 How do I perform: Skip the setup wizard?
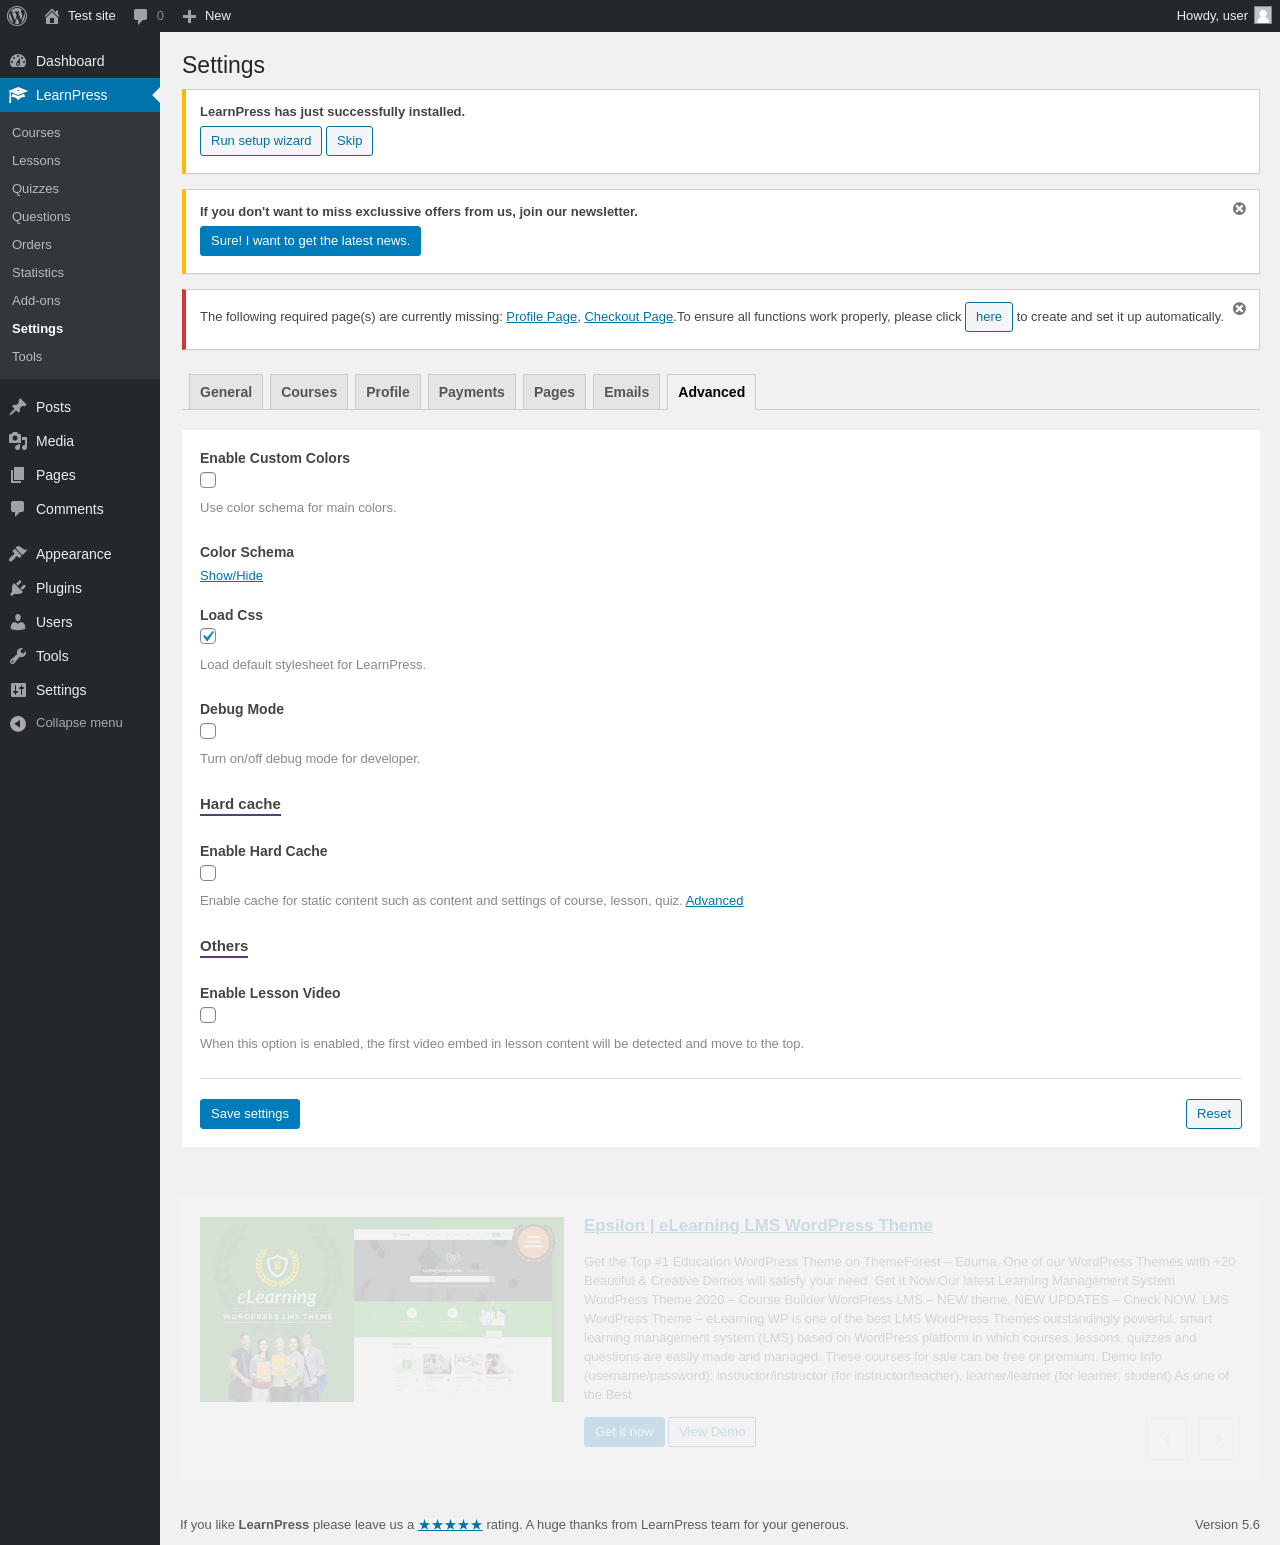[x=350, y=141]
